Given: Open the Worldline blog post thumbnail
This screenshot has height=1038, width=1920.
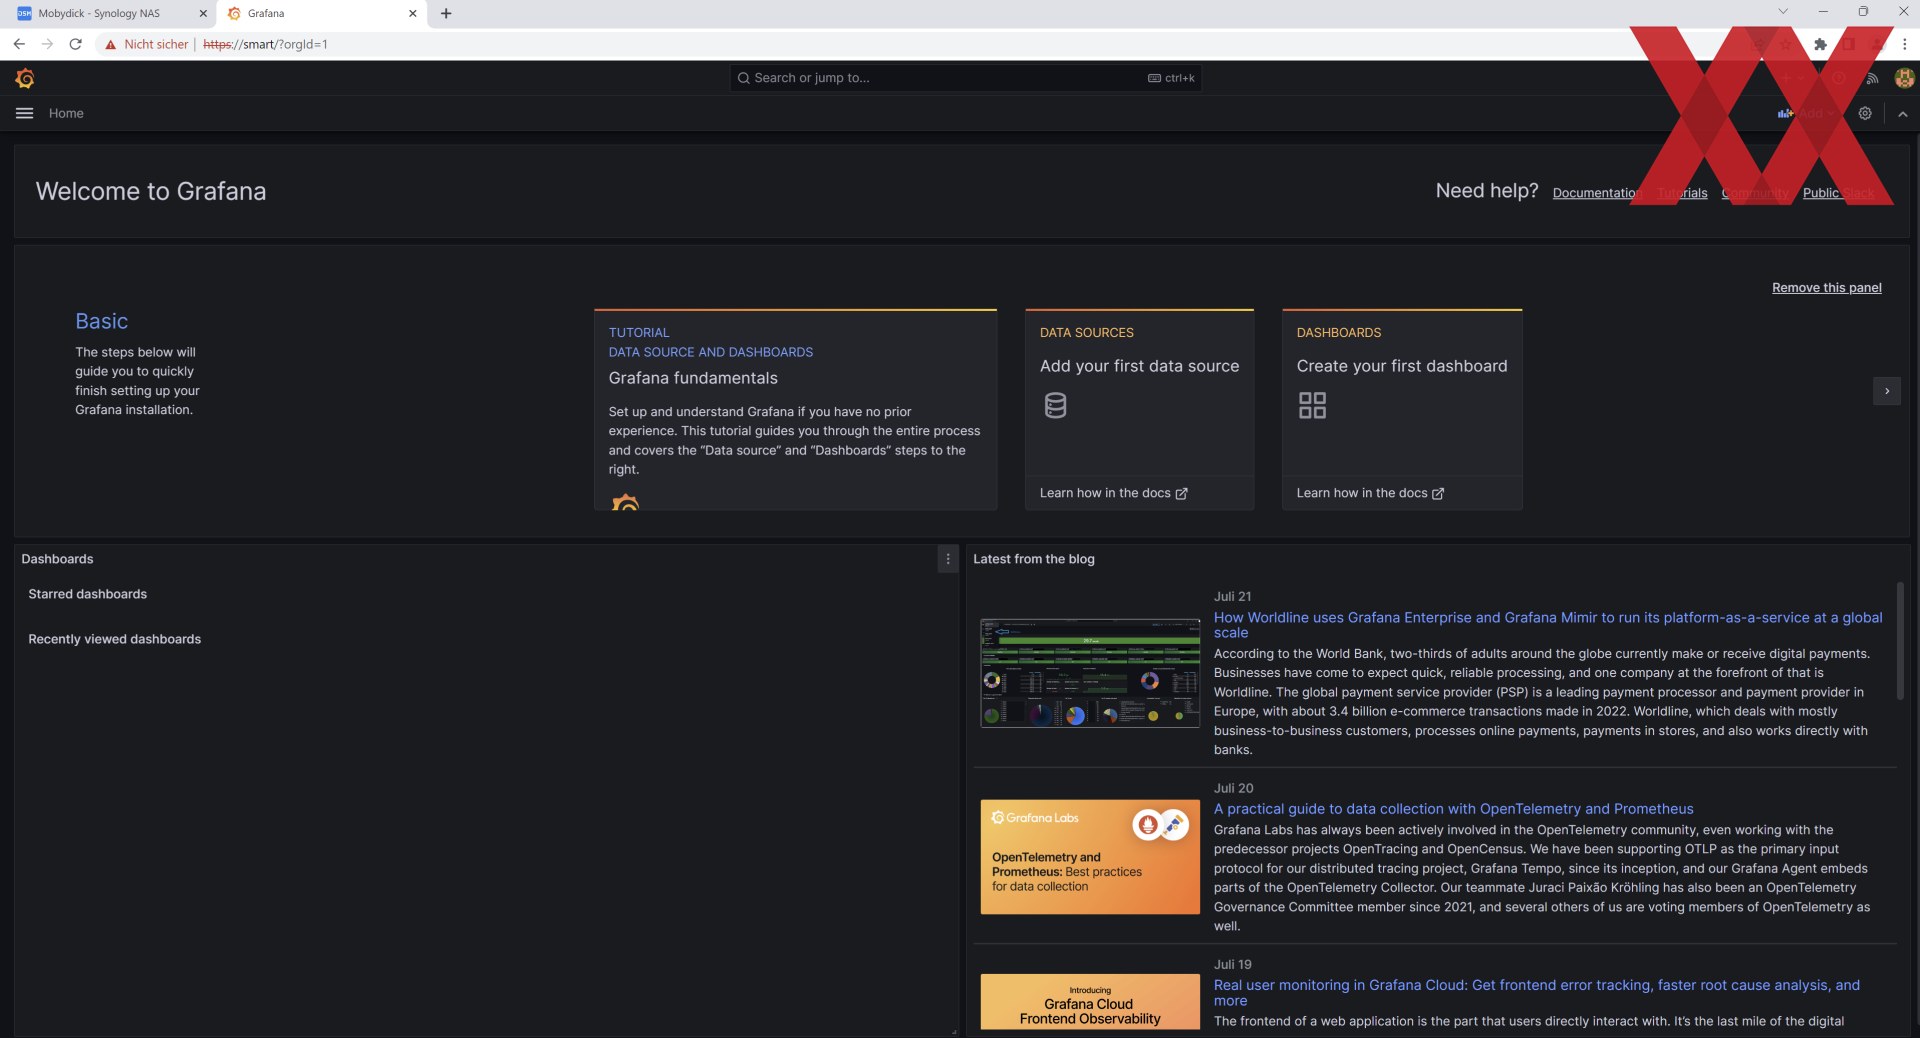Looking at the screenshot, I should [1090, 673].
